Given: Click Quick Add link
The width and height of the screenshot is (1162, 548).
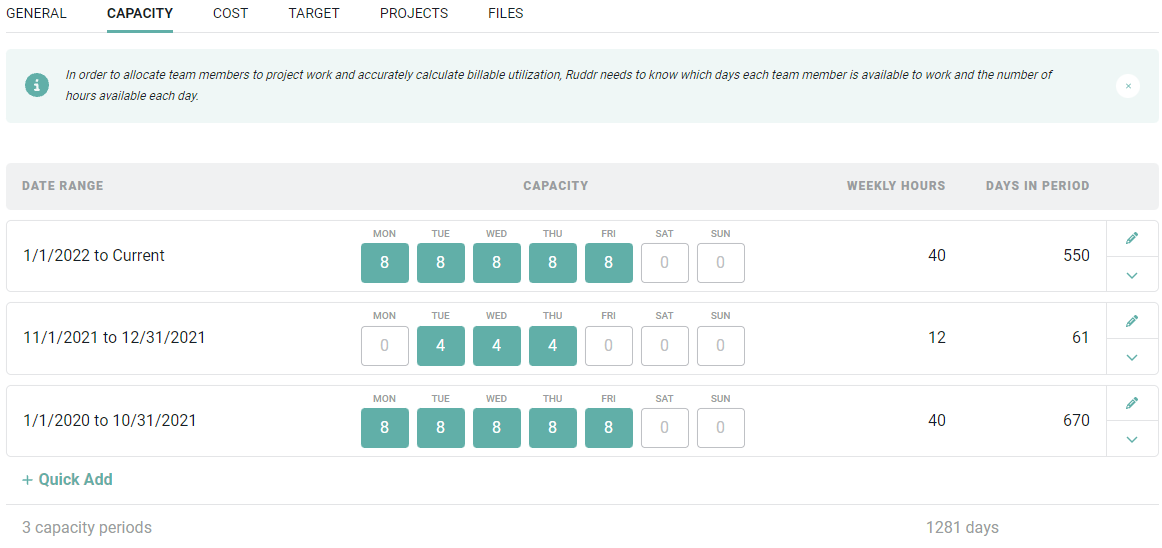Looking at the screenshot, I should pyautogui.click(x=67, y=480).
